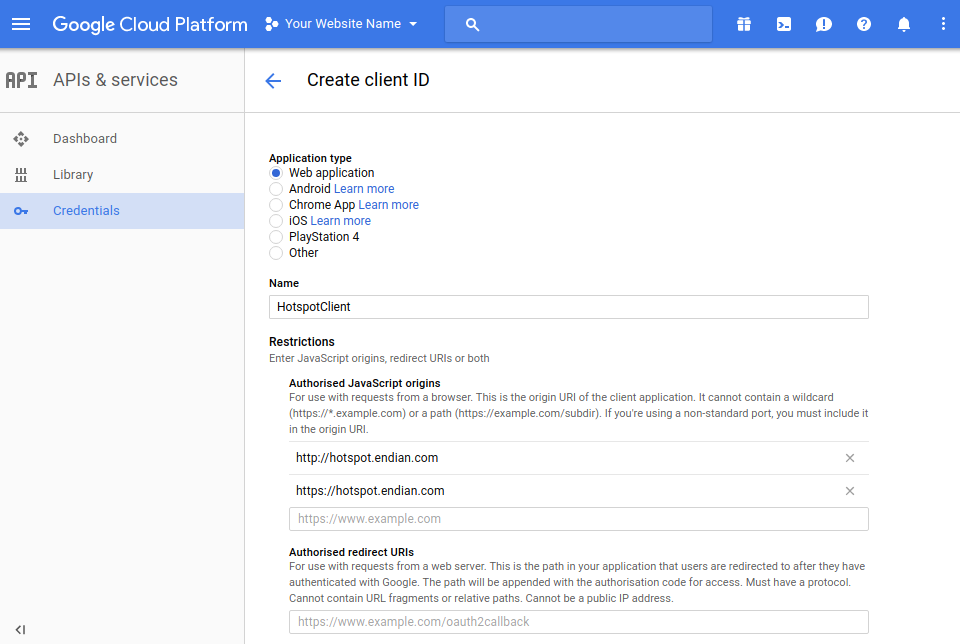Screen dimensions: 960x644
Task: Open the Your Website Name project selector
Action: 342,24
